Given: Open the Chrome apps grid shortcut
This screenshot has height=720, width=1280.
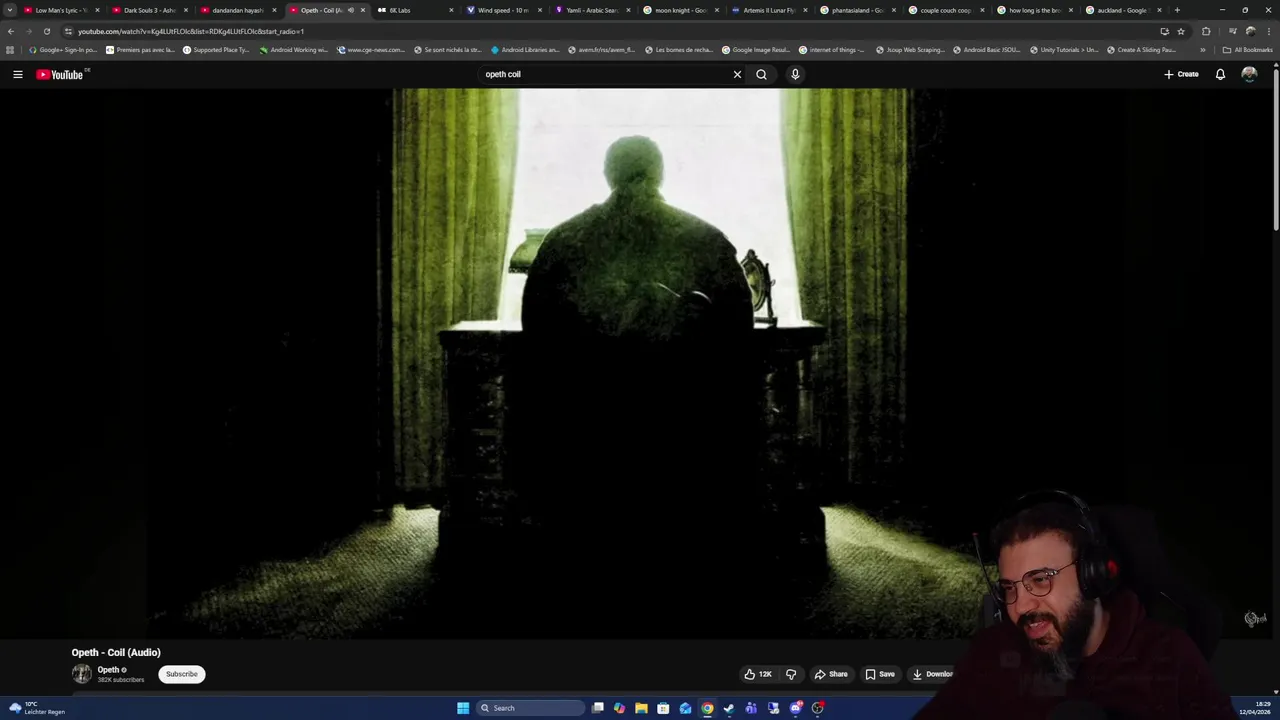Looking at the screenshot, I should click(10, 49).
